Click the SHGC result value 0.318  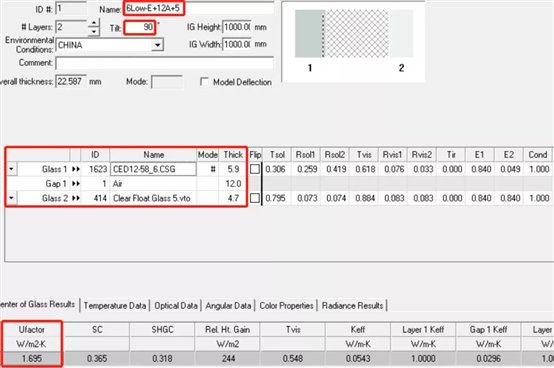point(162,358)
